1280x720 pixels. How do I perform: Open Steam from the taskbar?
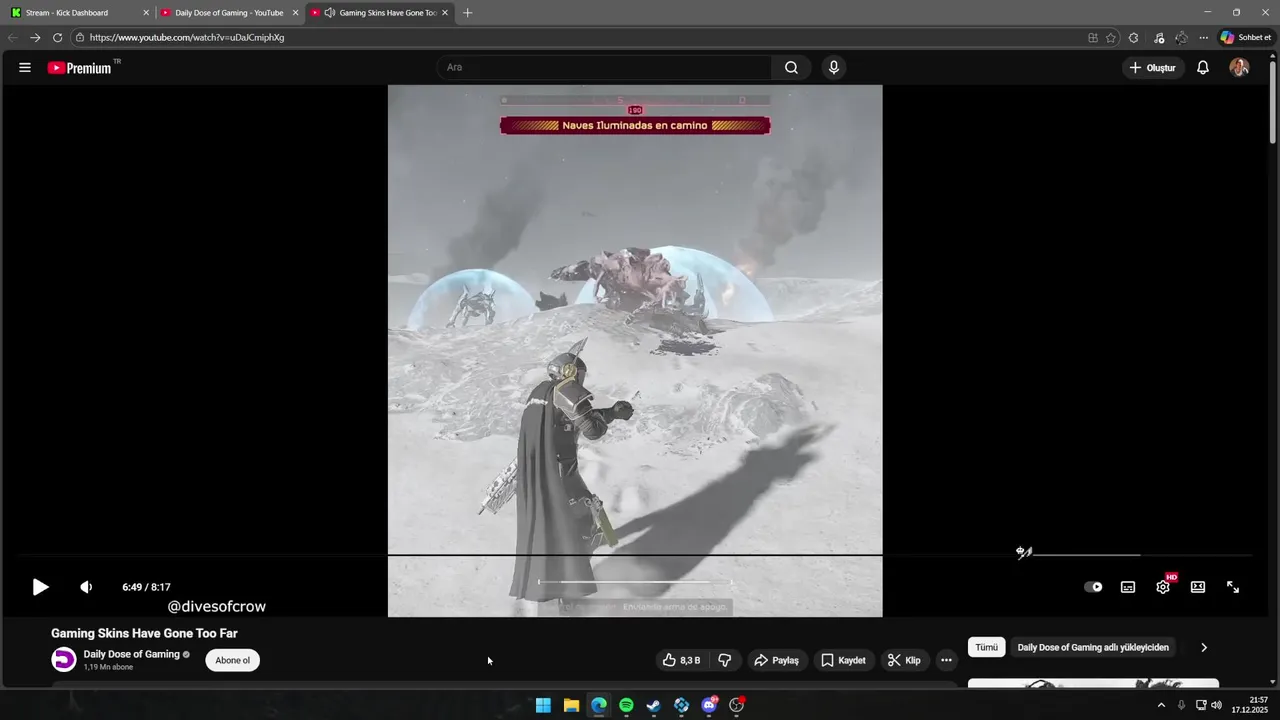click(654, 705)
